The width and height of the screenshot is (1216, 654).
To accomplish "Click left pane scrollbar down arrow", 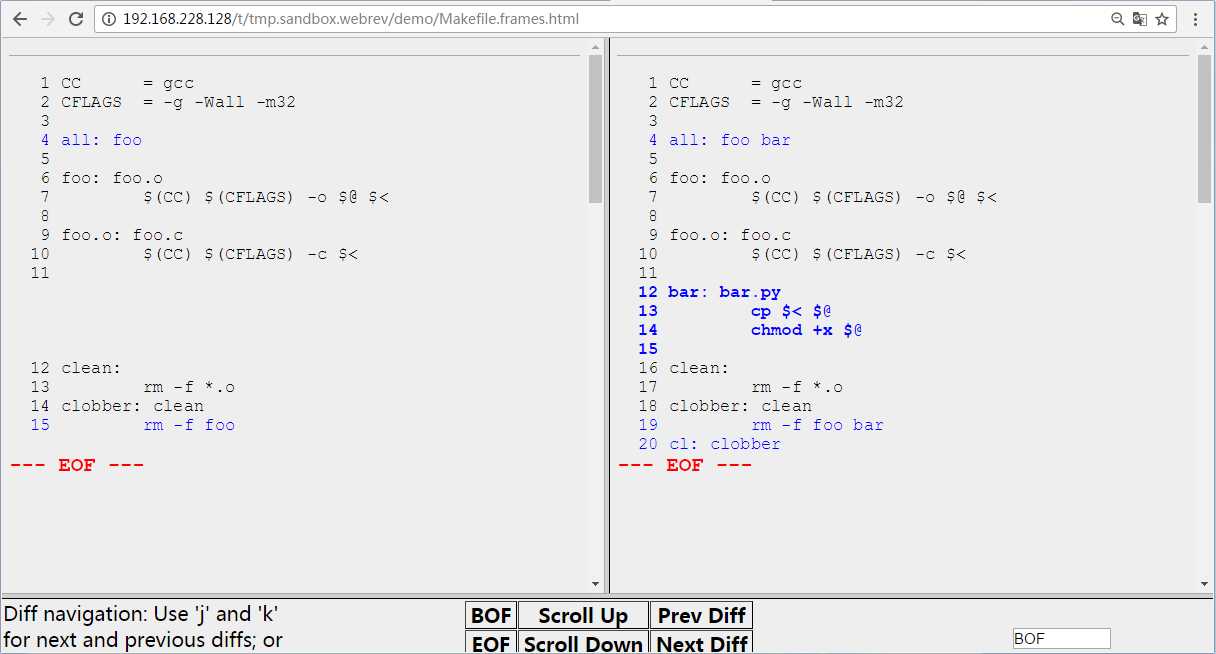I will tap(596, 584).
